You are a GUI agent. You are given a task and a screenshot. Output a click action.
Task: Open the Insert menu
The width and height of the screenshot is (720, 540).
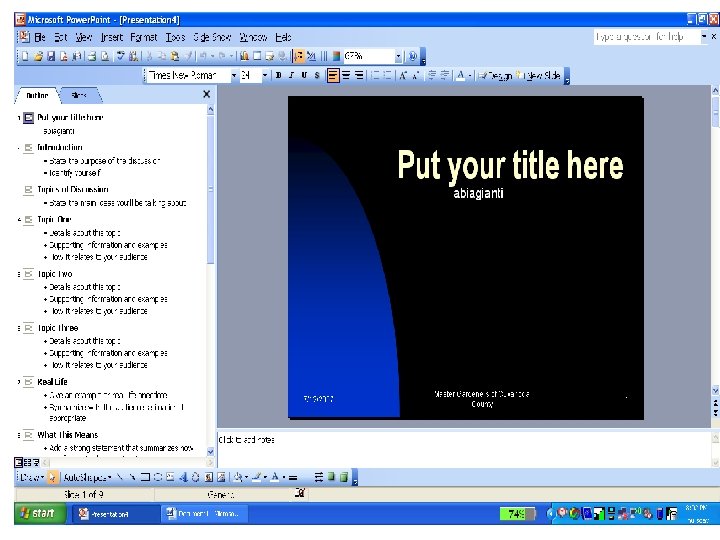[112, 37]
